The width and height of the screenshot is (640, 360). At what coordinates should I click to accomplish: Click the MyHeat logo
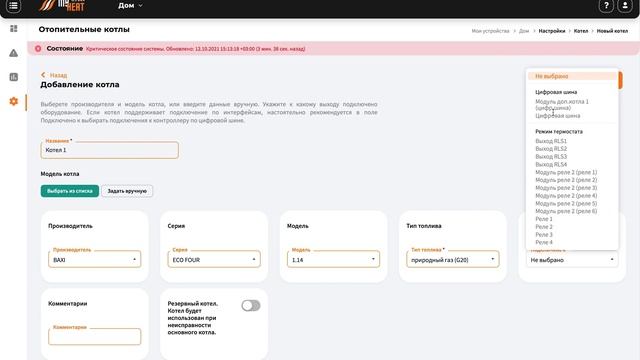pos(62,6)
